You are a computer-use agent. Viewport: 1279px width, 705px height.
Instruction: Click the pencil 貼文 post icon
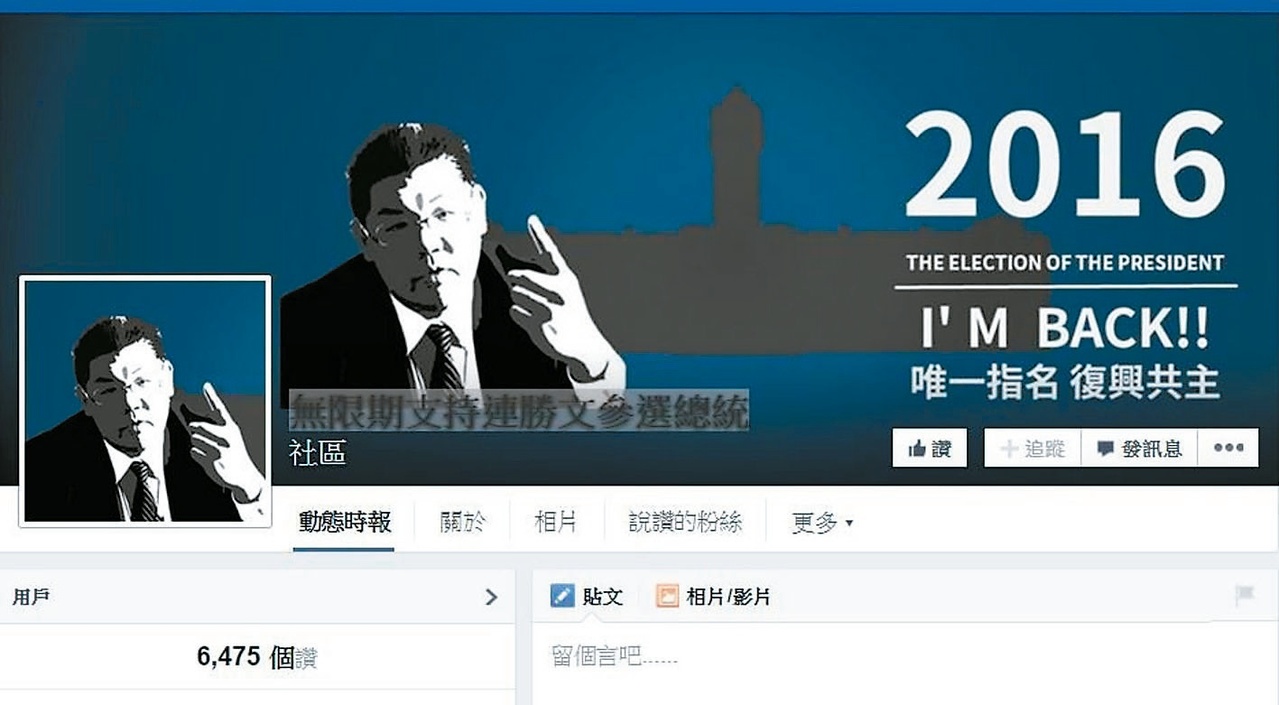pos(562,597)
